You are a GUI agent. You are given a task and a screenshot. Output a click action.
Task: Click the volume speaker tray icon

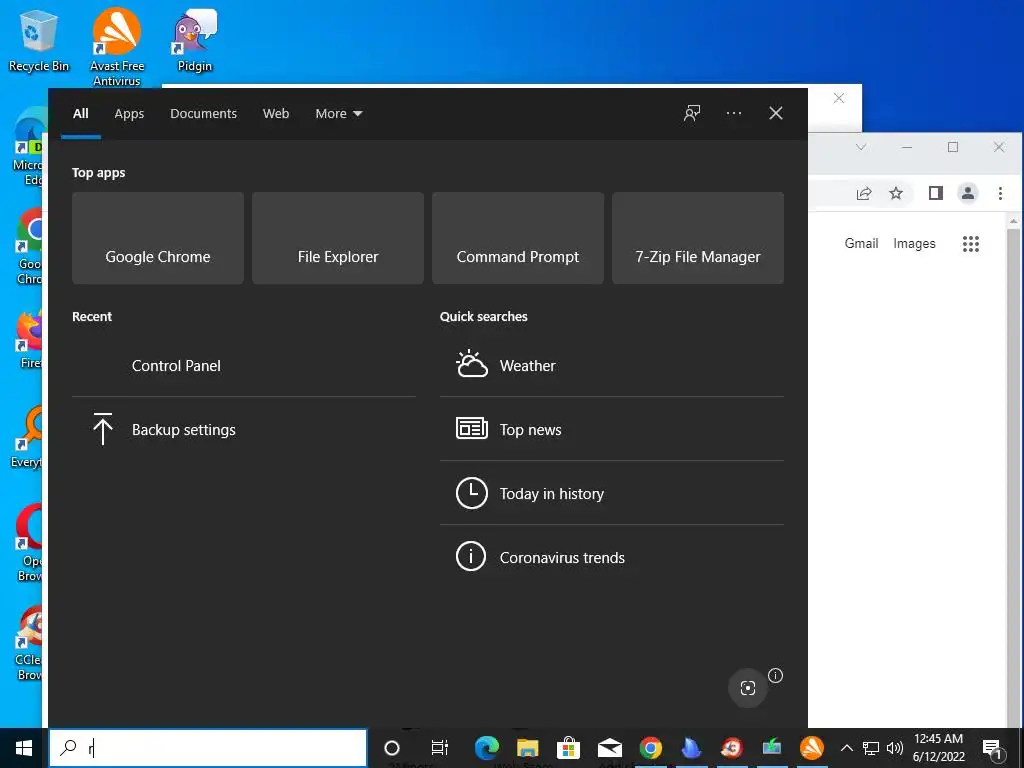(x=895, y=748)
